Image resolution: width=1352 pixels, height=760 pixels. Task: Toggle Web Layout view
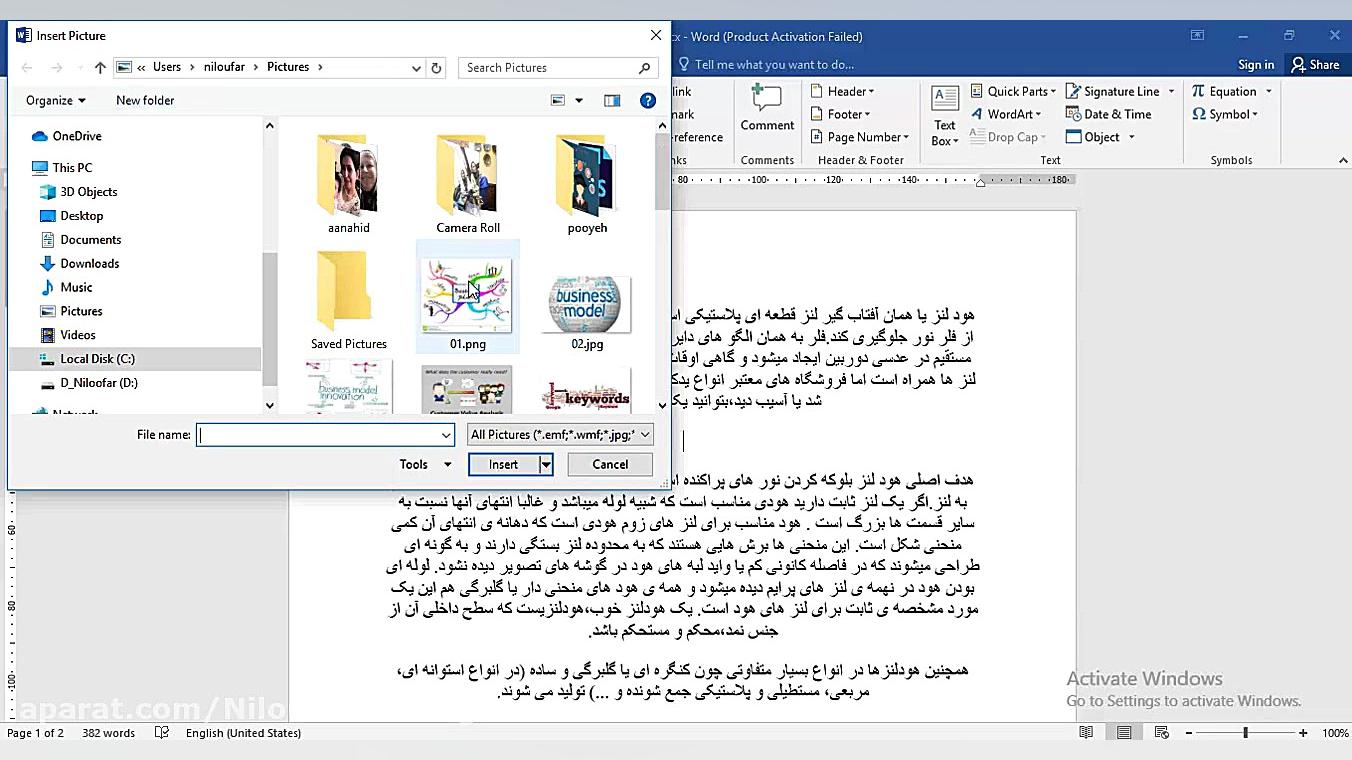click(1160, 732)
